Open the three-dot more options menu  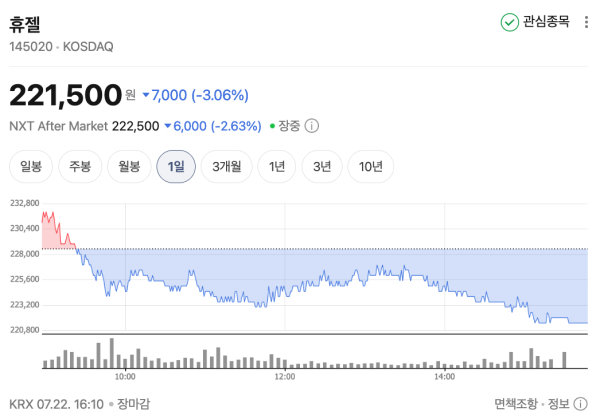coord(586,22)
